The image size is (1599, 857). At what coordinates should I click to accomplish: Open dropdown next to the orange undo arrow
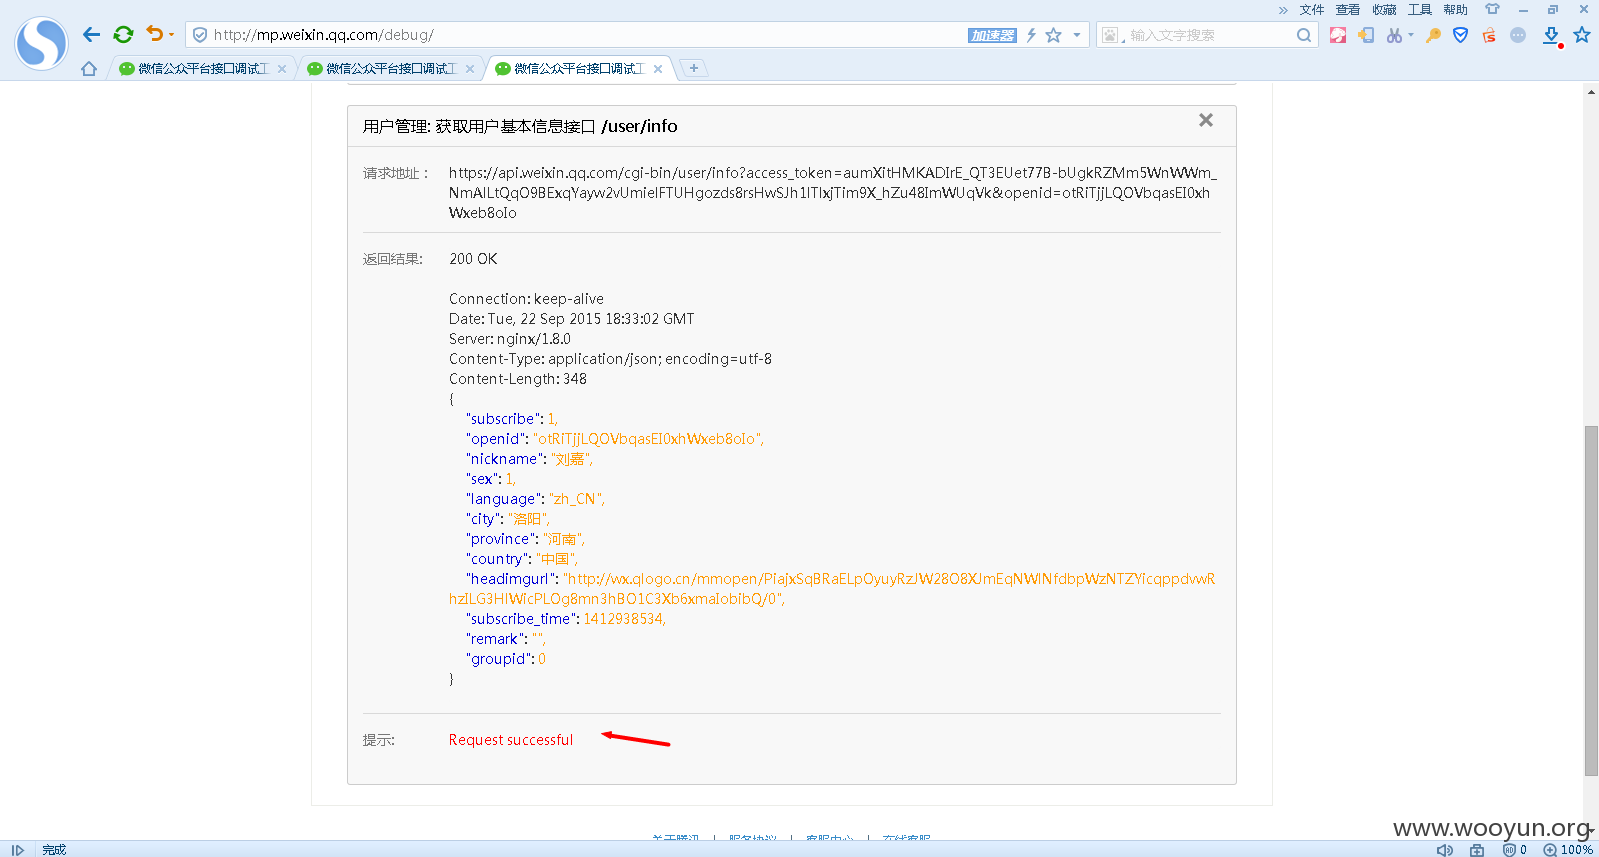coord(171,35)
